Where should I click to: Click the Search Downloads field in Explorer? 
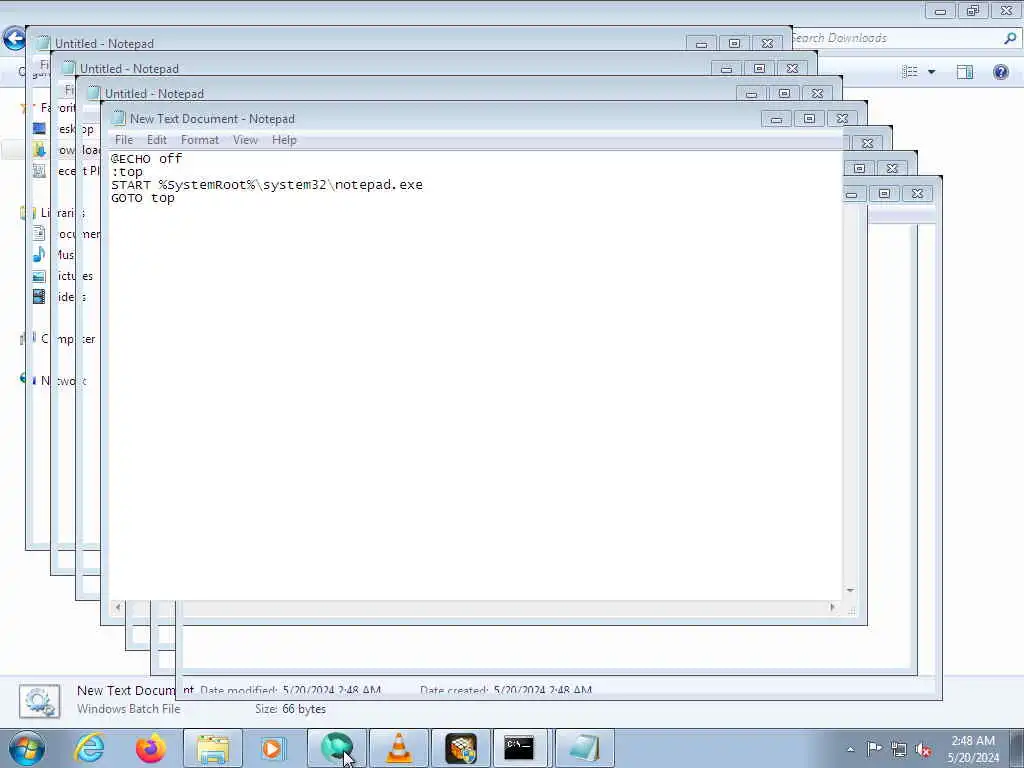pos(895,39)
